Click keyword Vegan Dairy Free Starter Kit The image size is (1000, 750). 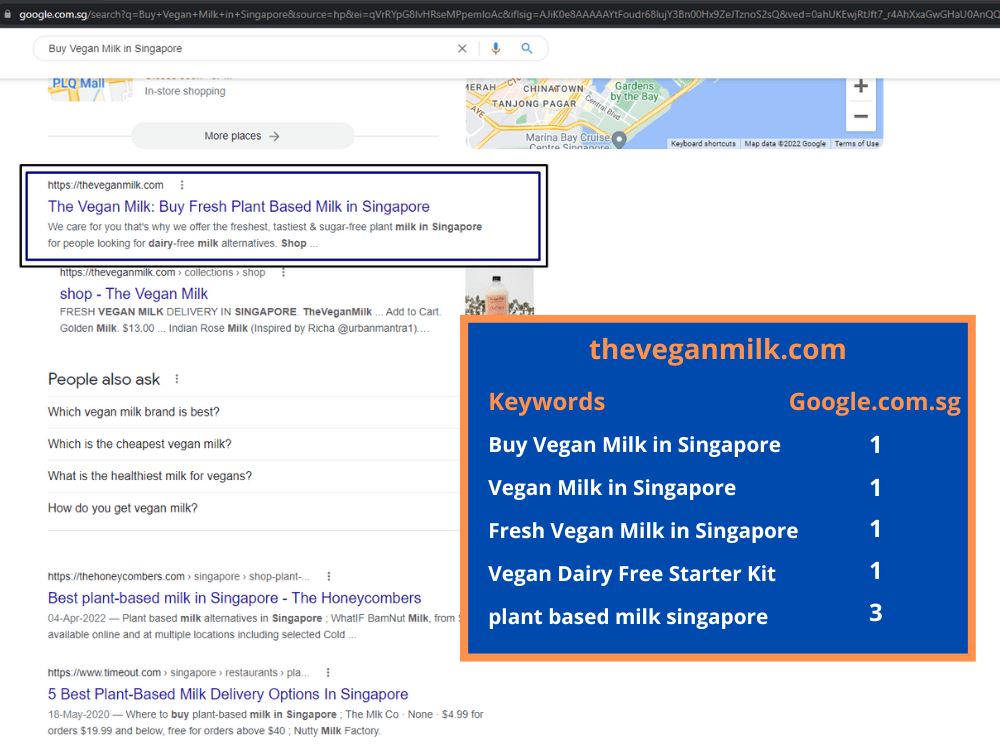tap(631, 573)
